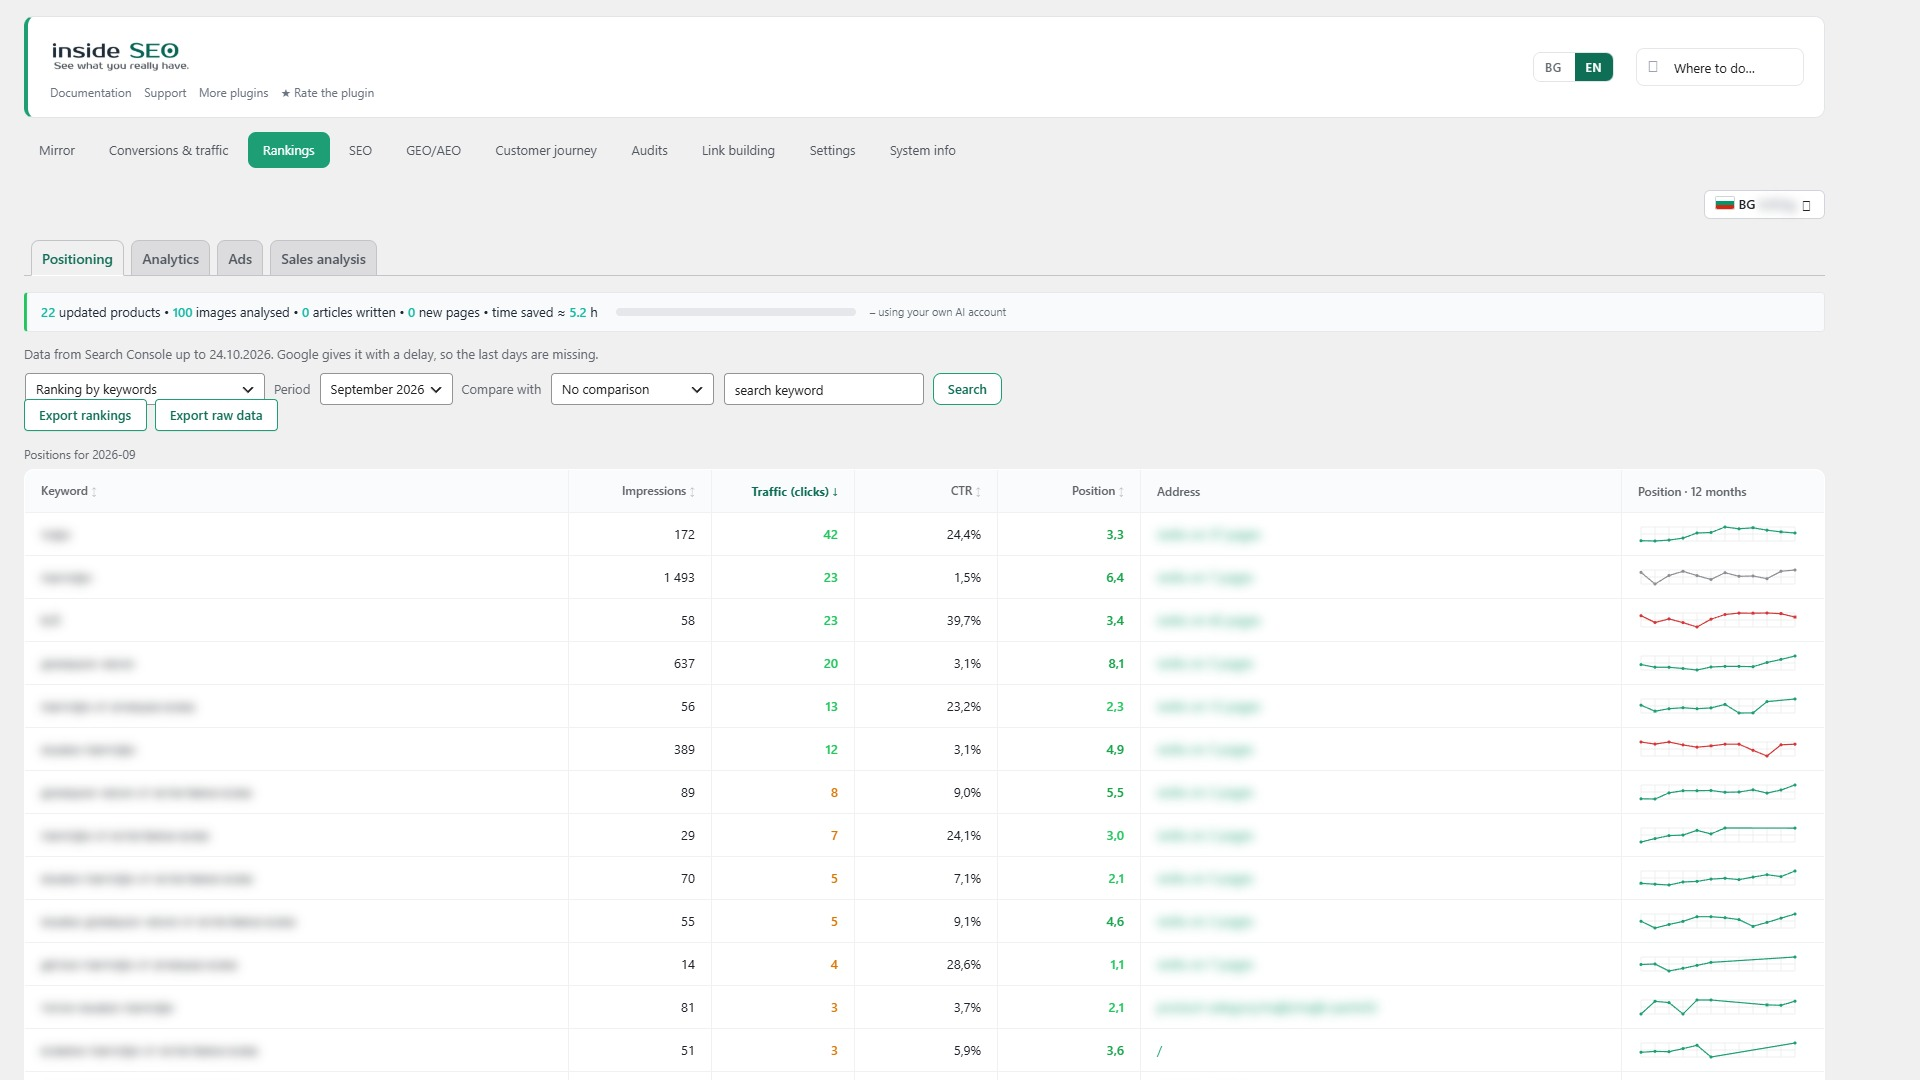Screen dimensions: 1920x1080
Task: Switch to the Ads tab
Action: click(x=240, y=259)
